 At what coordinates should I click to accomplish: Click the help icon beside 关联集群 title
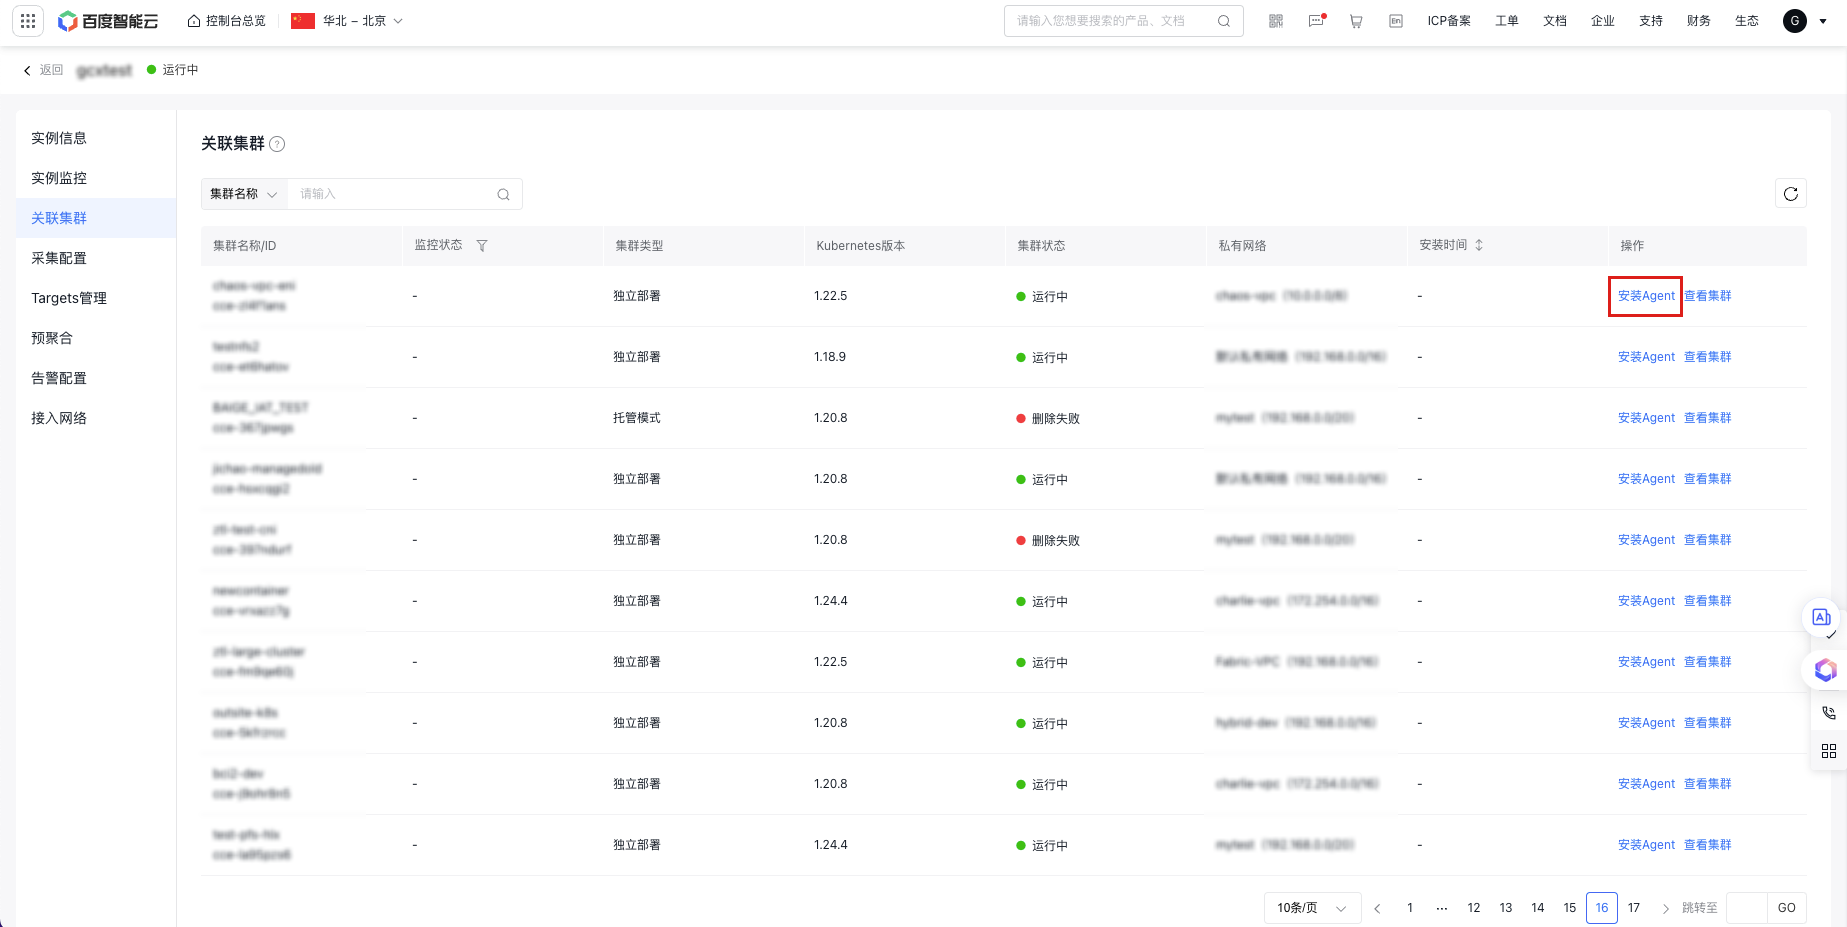[x=278, y=144]
